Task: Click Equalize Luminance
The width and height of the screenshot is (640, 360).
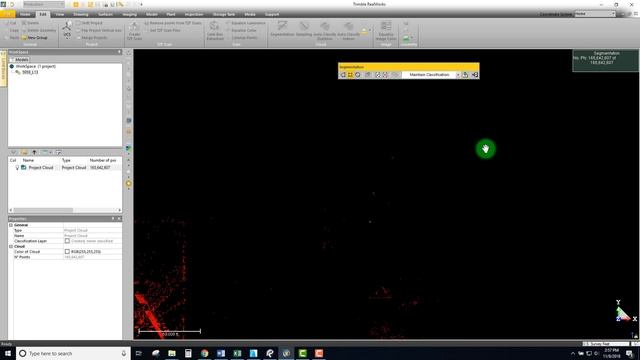Action: (246, 23)
